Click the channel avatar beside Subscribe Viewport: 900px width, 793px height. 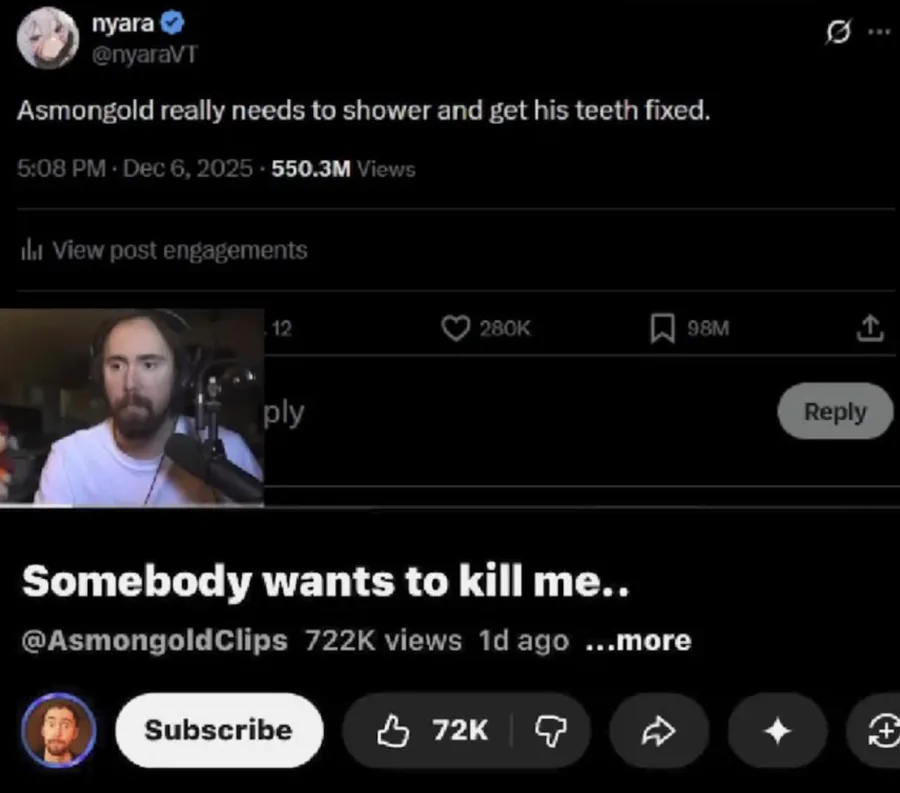coord(58,730)
